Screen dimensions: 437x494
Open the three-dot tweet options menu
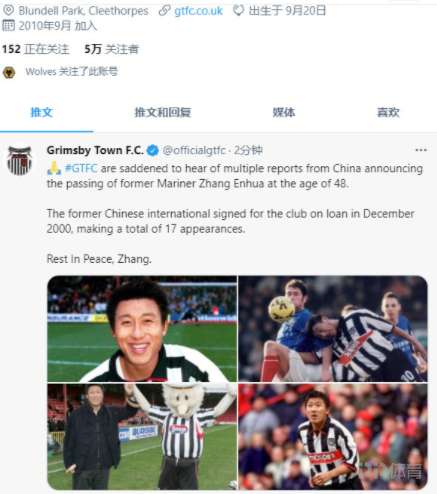[421, 150]
